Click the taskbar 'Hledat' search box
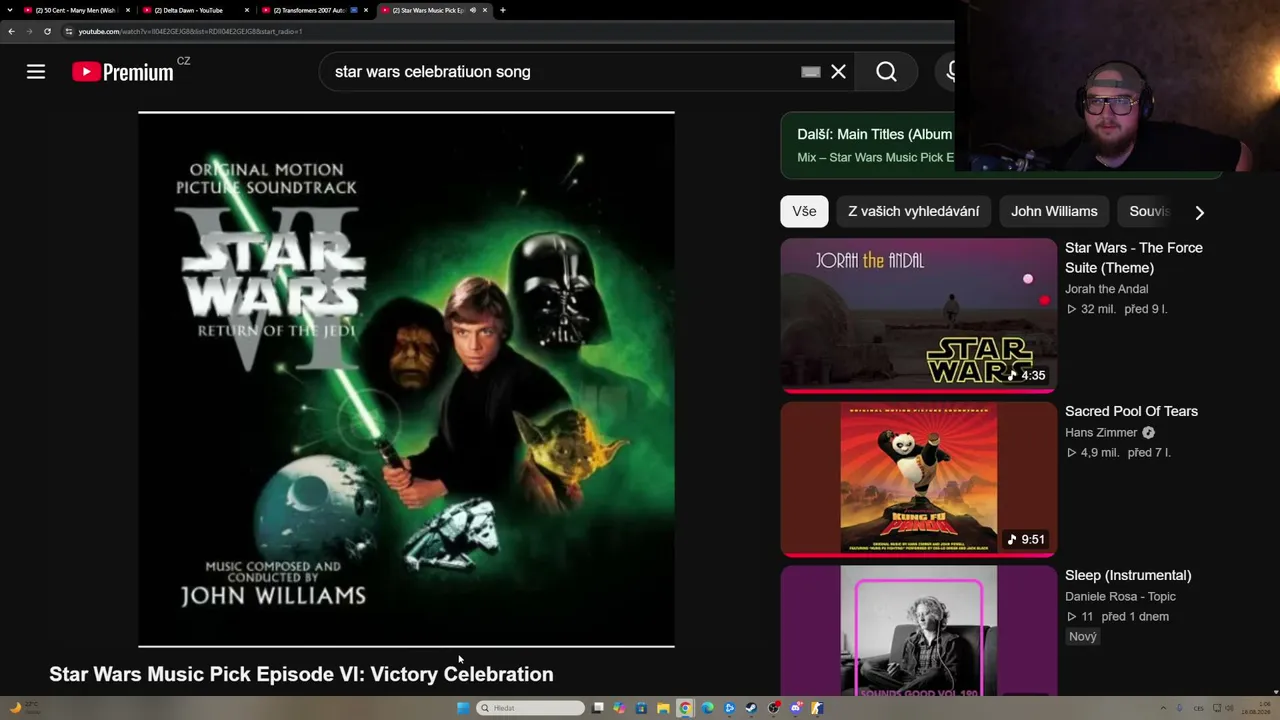 coord(531,708)
